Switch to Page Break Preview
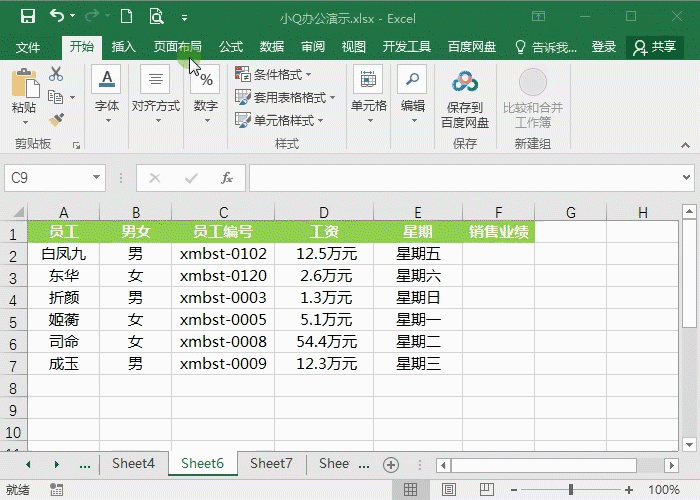This screenshot has width=700, height=500. (x=487, y=489)
